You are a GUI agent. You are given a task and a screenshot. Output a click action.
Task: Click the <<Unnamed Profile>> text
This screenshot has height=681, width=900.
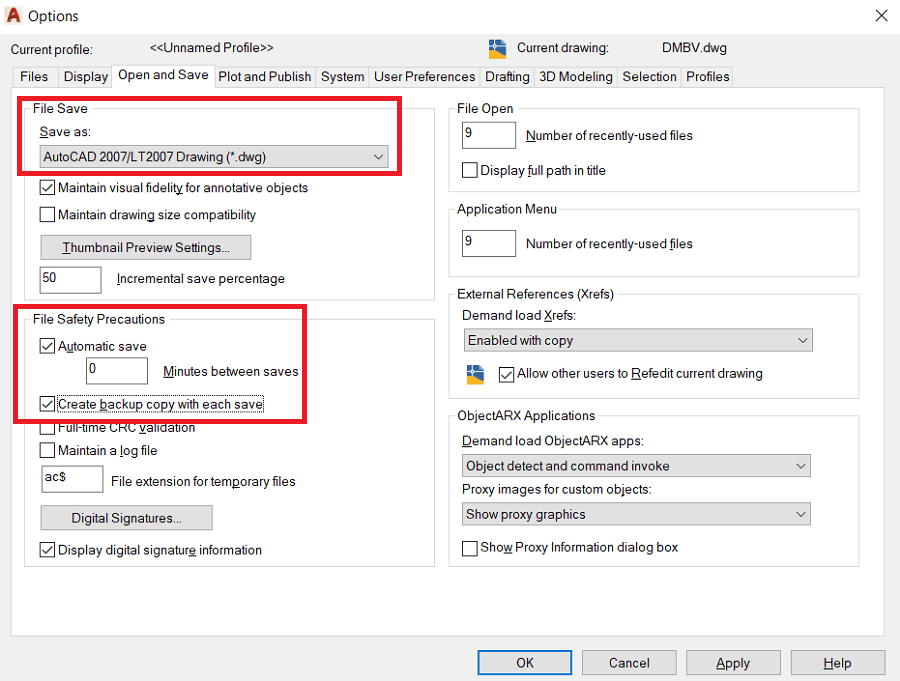pyautogui.click(x=211, y=48)
